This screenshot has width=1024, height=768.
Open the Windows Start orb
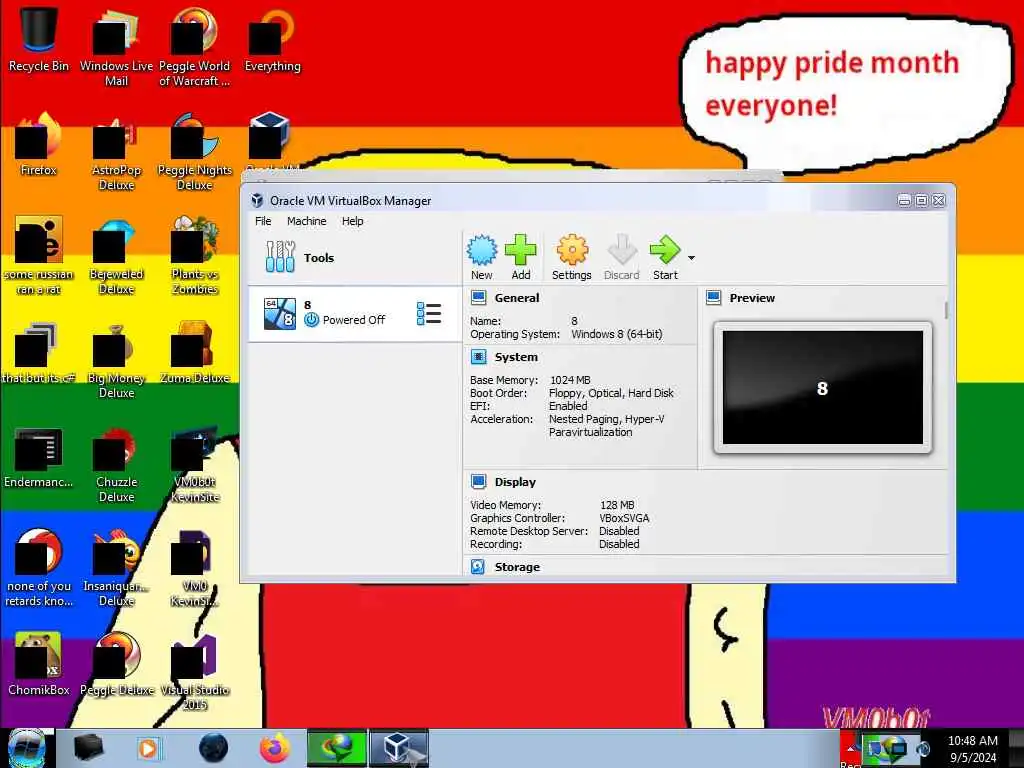pos(27,748)
